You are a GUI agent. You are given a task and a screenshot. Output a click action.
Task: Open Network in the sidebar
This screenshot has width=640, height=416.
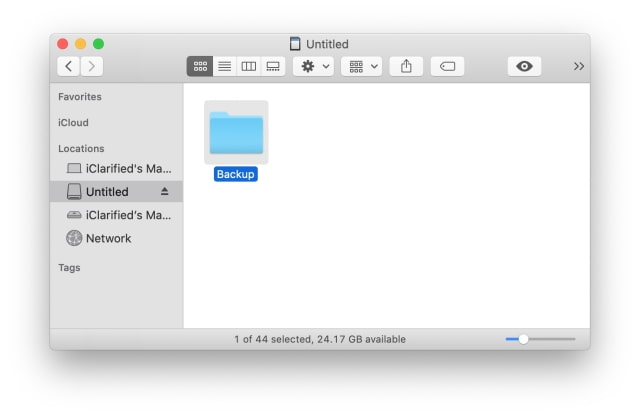point(108,238)
